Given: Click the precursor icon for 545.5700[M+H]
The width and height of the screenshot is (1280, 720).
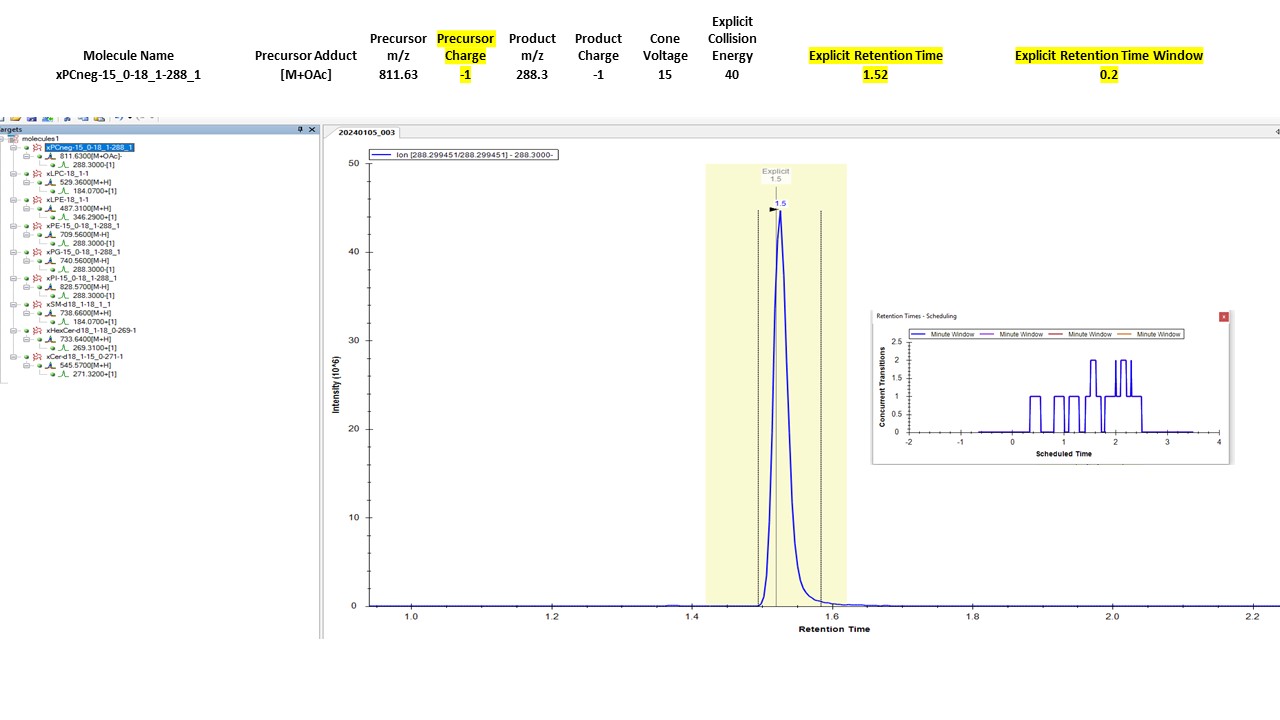Looking at the screenshot, I should pos(50,365).
